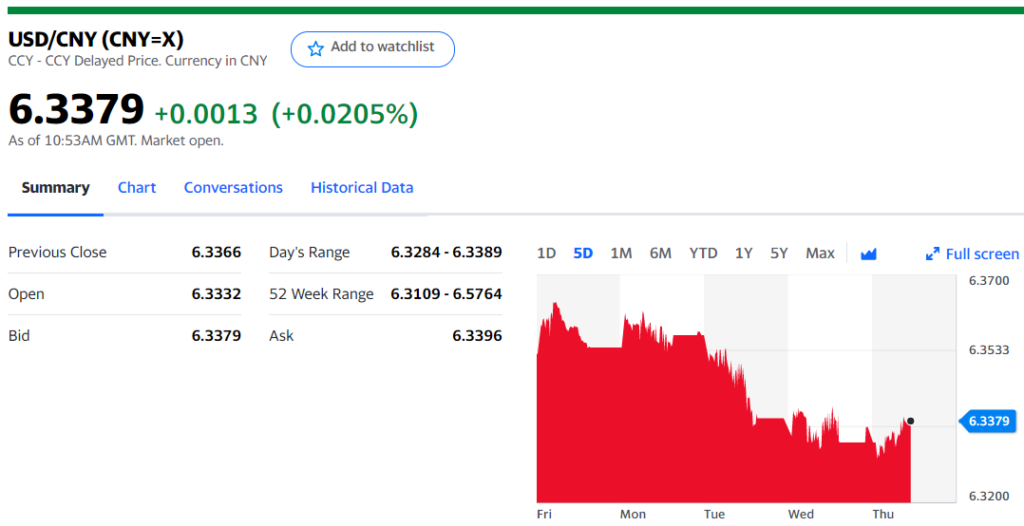Show the 6M chart range
The height and width of the screenshot is (526, 1024).
tap(660, 253)
